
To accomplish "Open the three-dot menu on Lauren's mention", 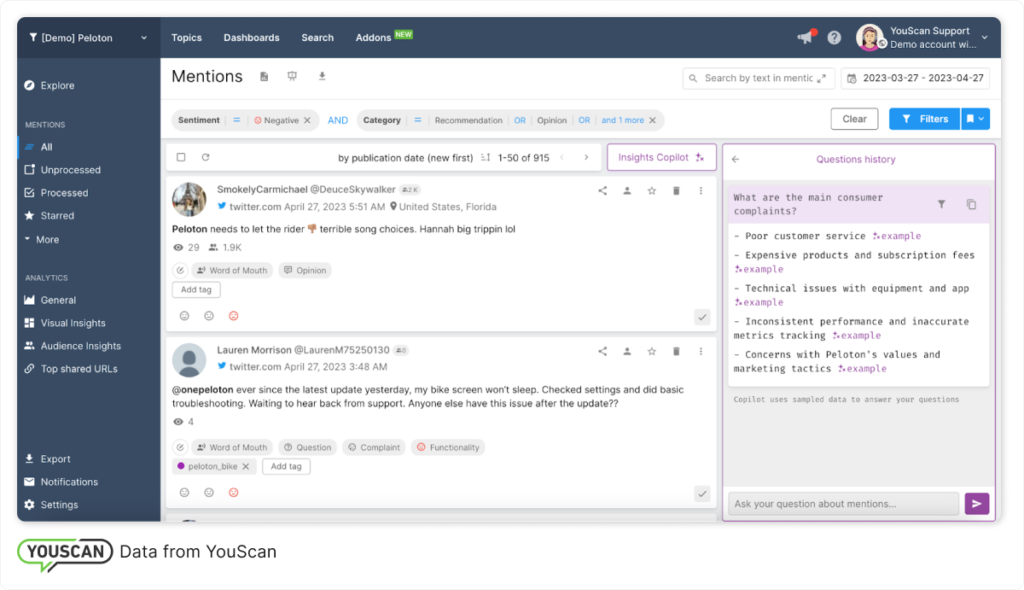I will [700, 350].
